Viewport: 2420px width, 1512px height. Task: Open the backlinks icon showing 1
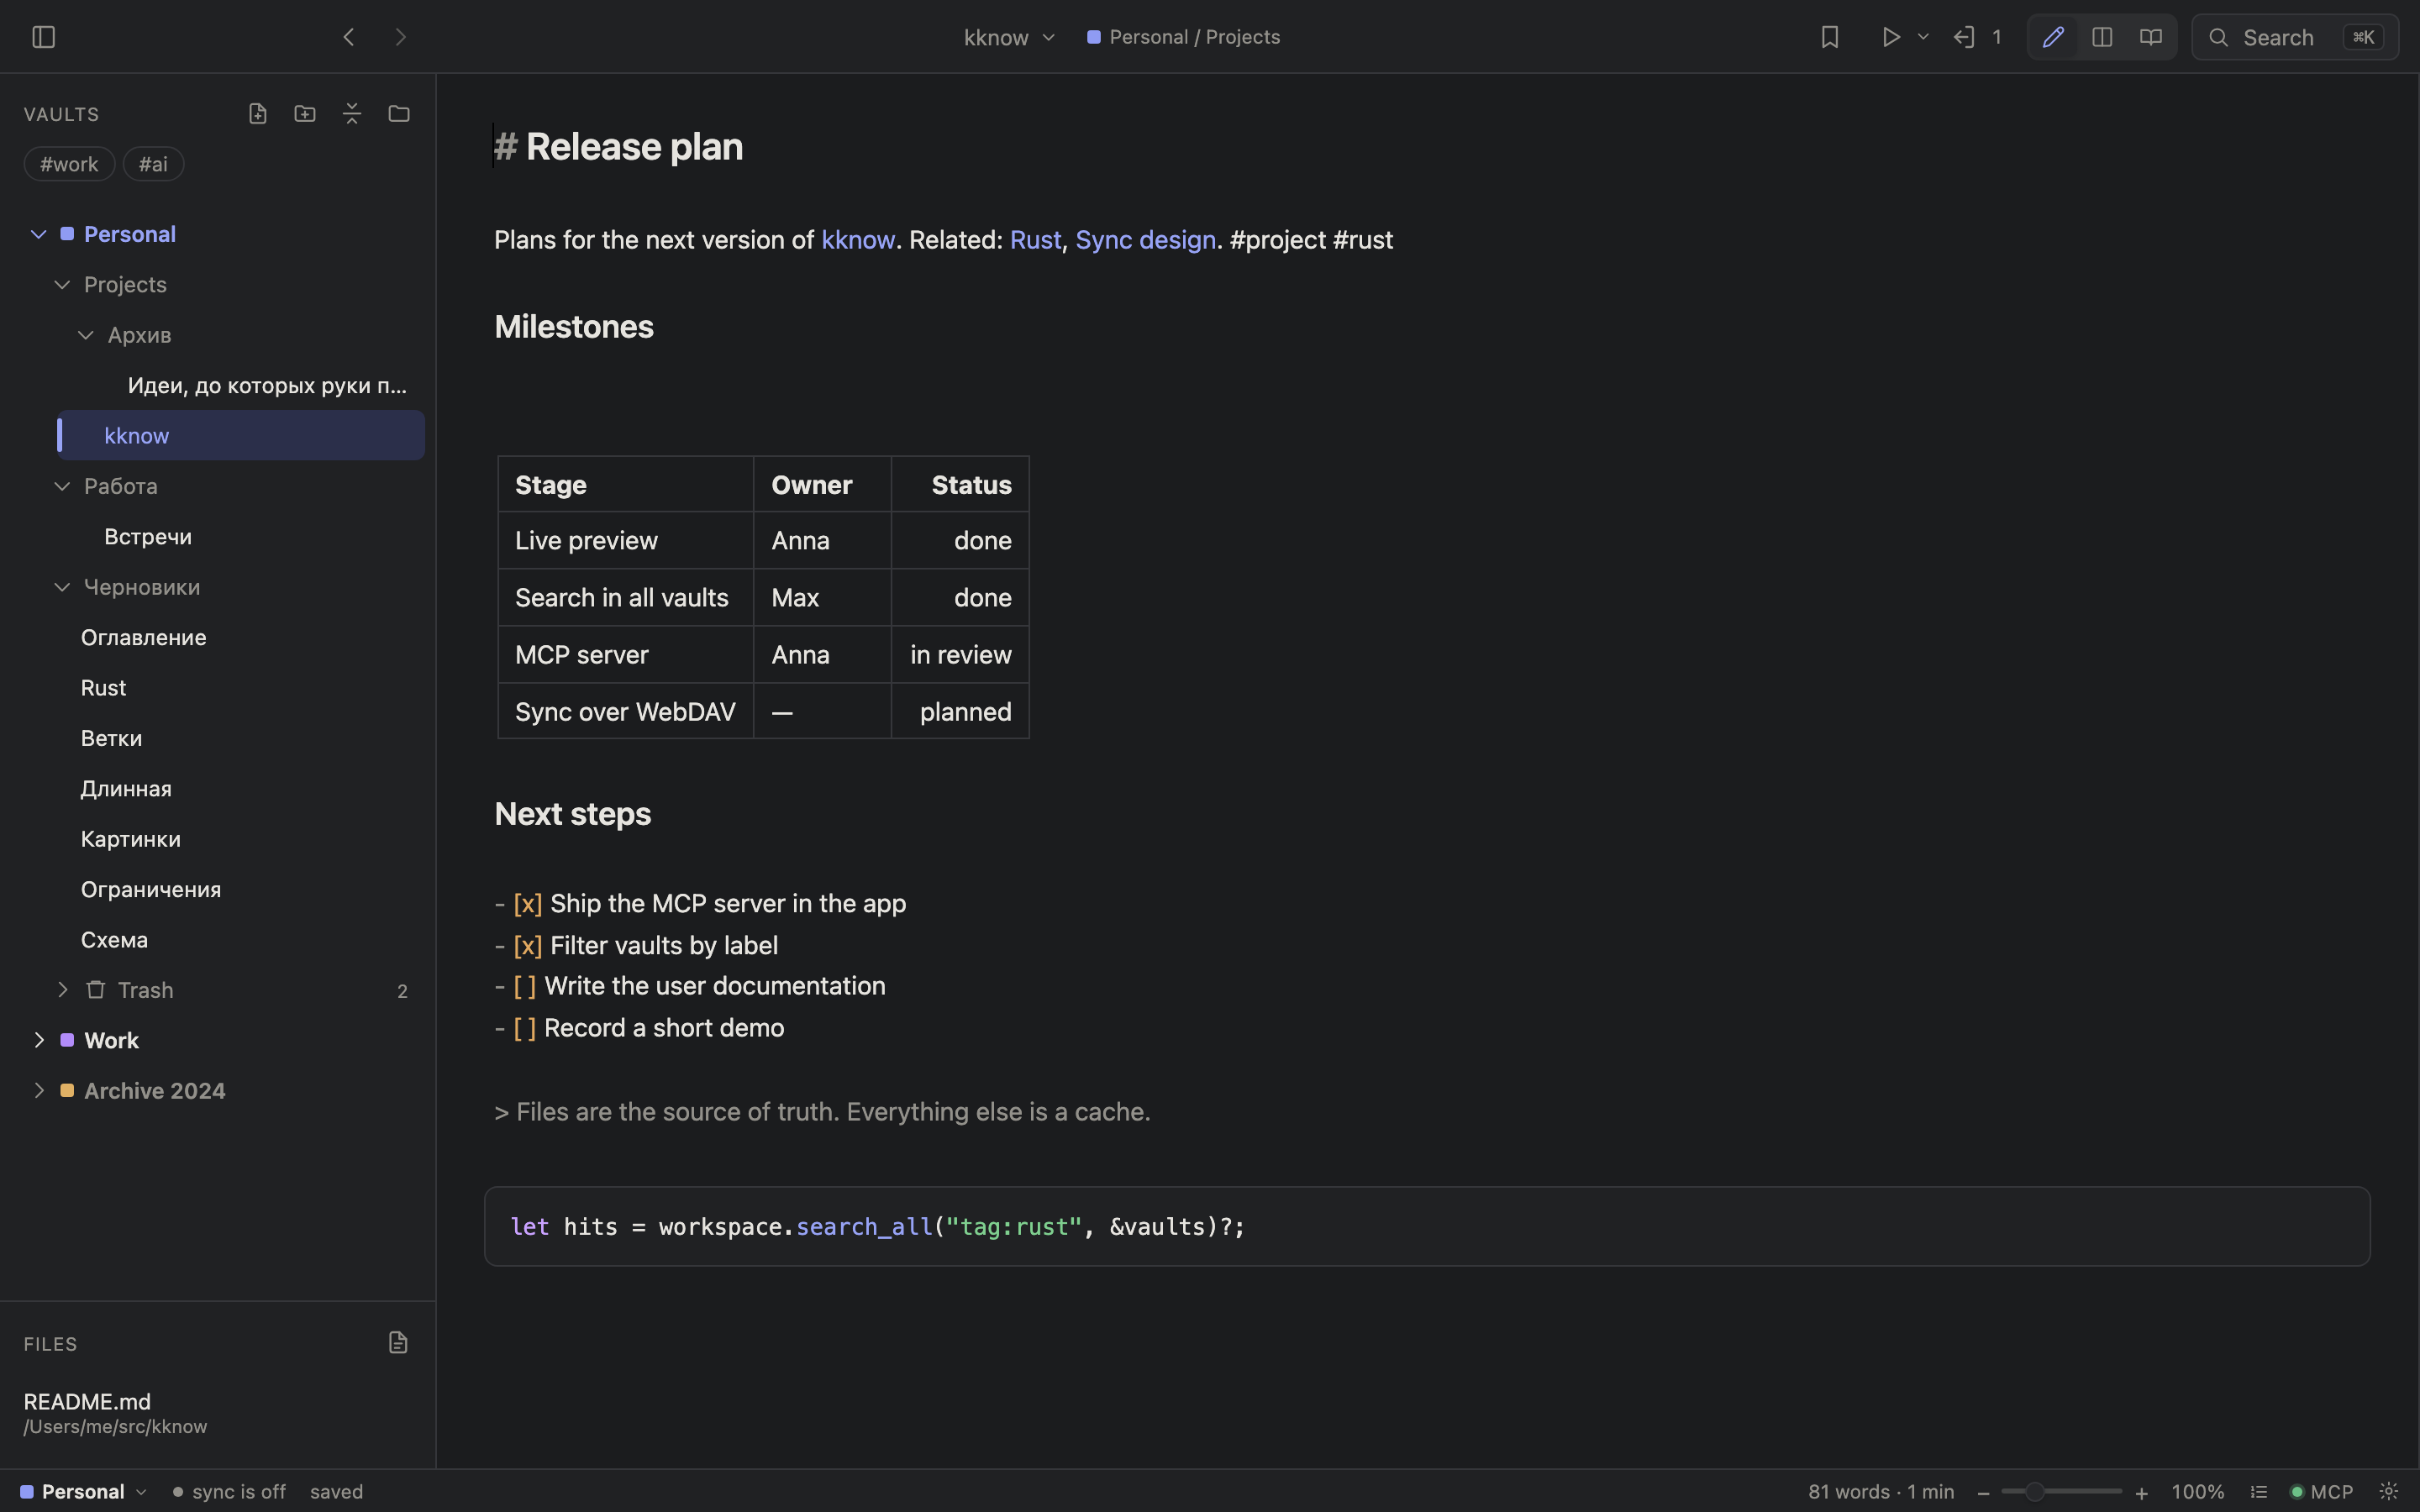pos(1977,37)
